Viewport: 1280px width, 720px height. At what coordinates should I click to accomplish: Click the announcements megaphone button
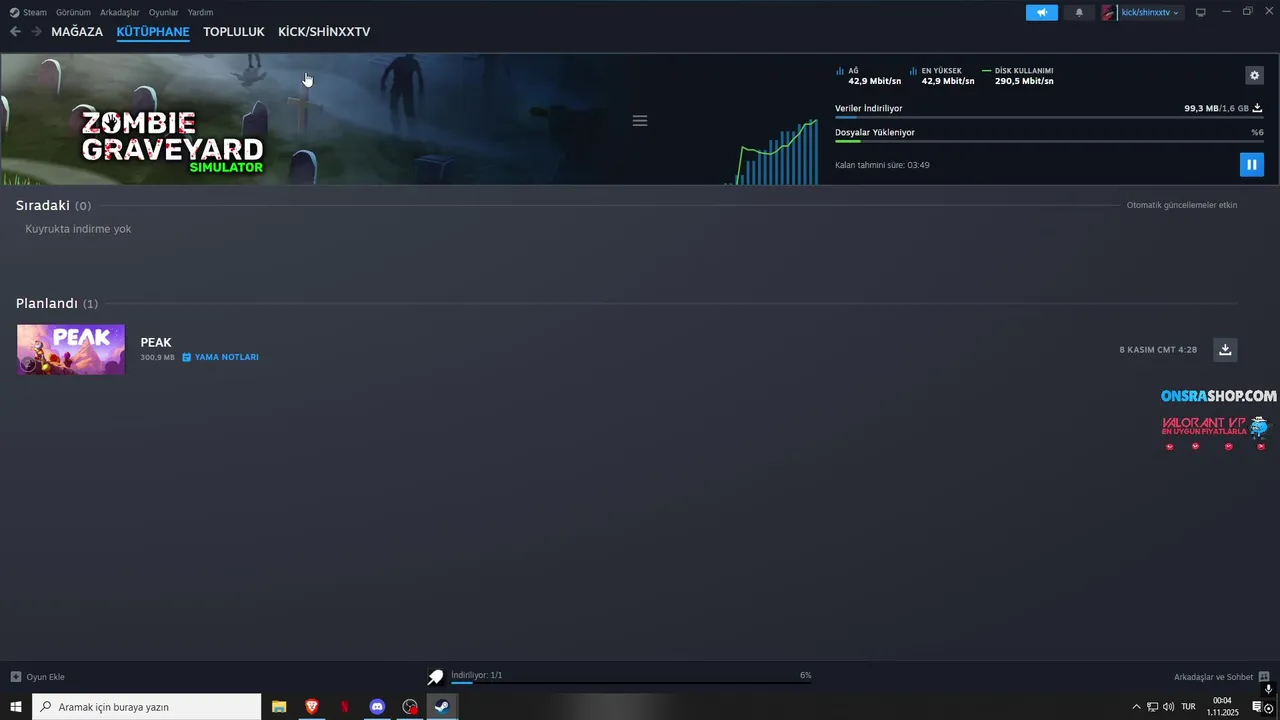[1041, 13]
